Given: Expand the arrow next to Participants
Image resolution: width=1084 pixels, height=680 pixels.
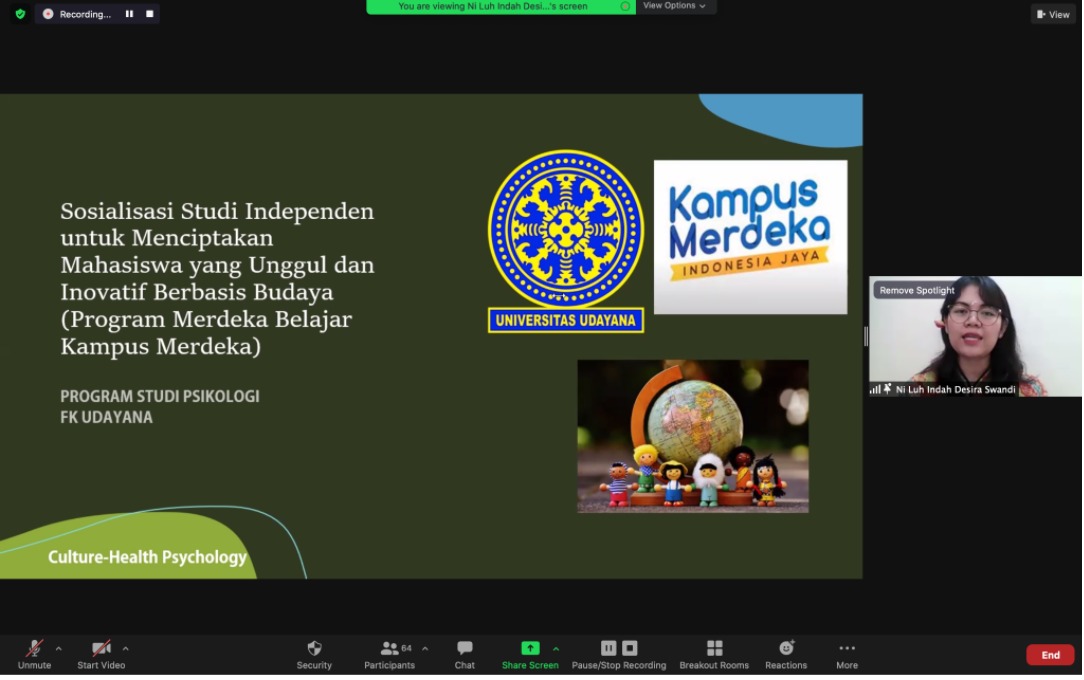Looking at the screenshot, I should (425, 649).
